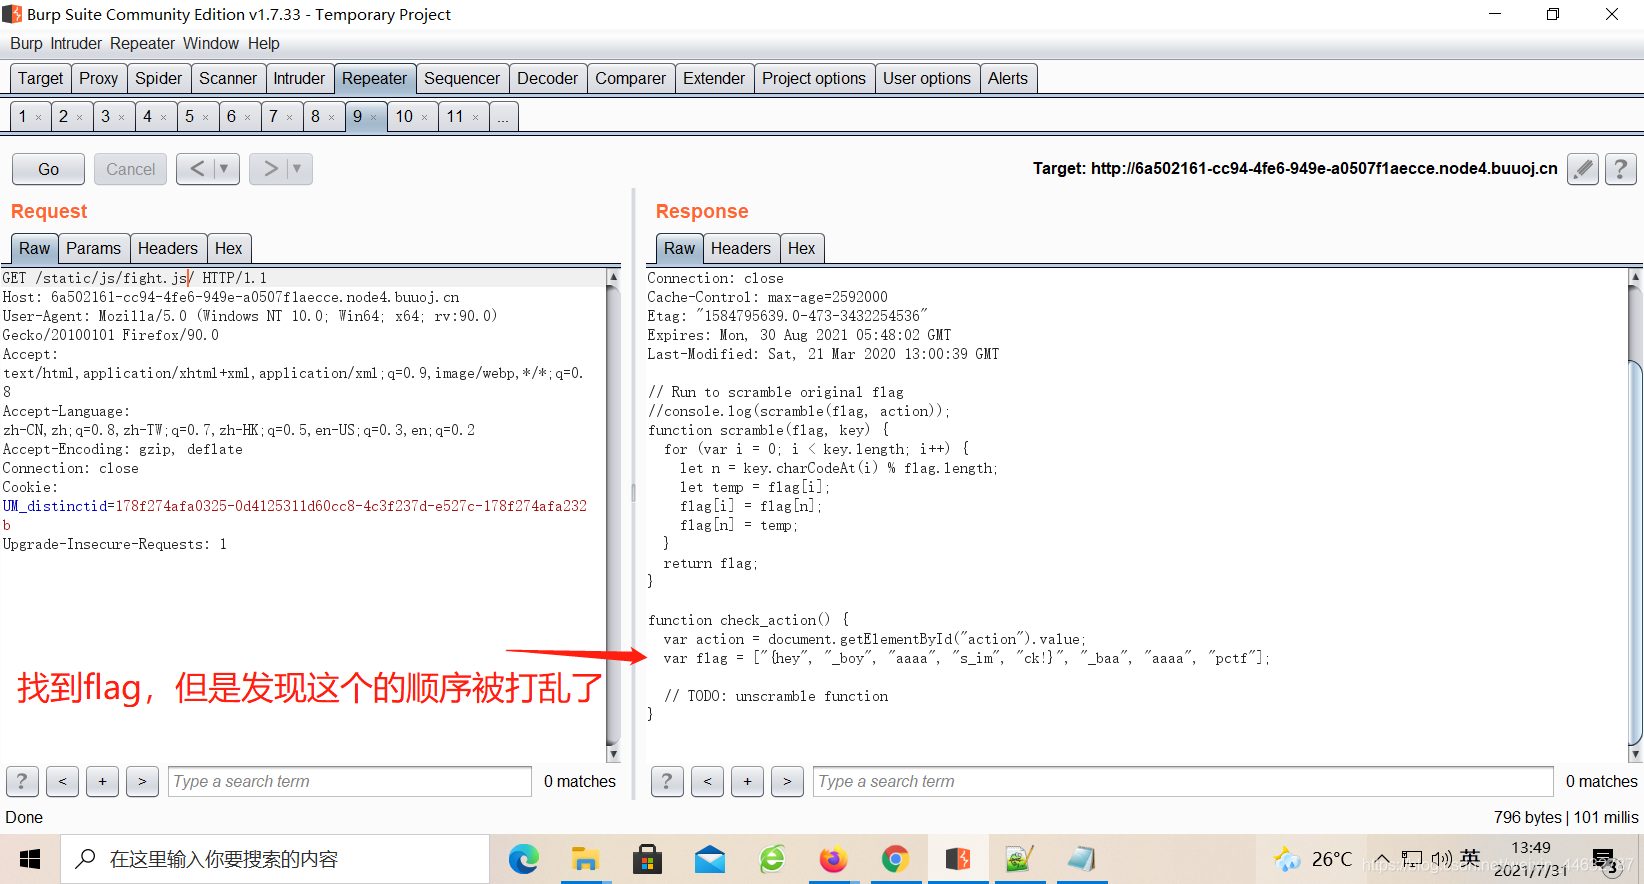The height and width of the screenshot is (884, 1644).
Task: Open Repeater help question mark icon
Action: [1621, 169]
